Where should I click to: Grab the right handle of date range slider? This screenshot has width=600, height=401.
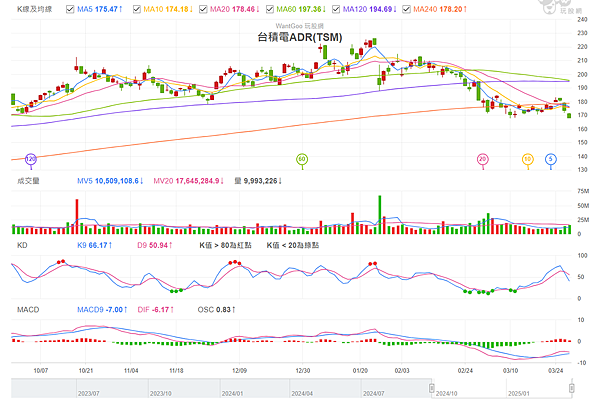(x=572, y=388)
